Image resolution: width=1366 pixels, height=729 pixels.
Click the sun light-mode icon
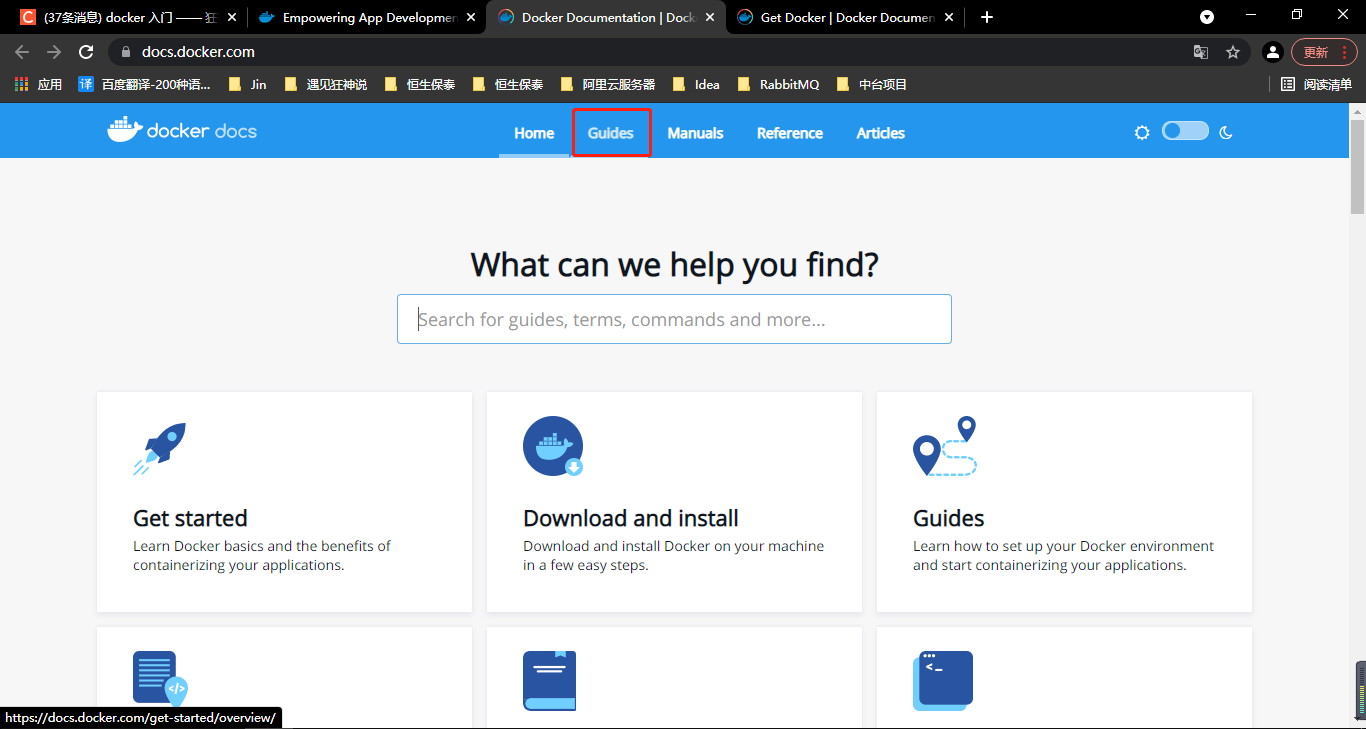coord(1142,132)
